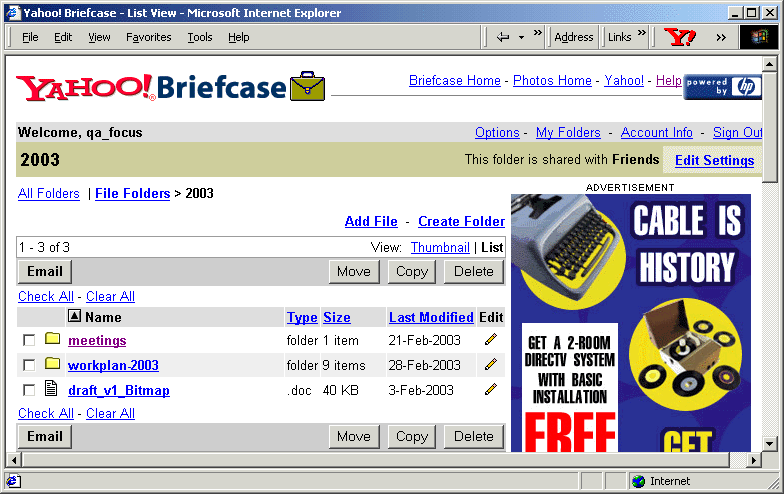Click the Windows flag throbber icon
The height and width of the screenshot is (494, 784).
[x=758, y=37]
